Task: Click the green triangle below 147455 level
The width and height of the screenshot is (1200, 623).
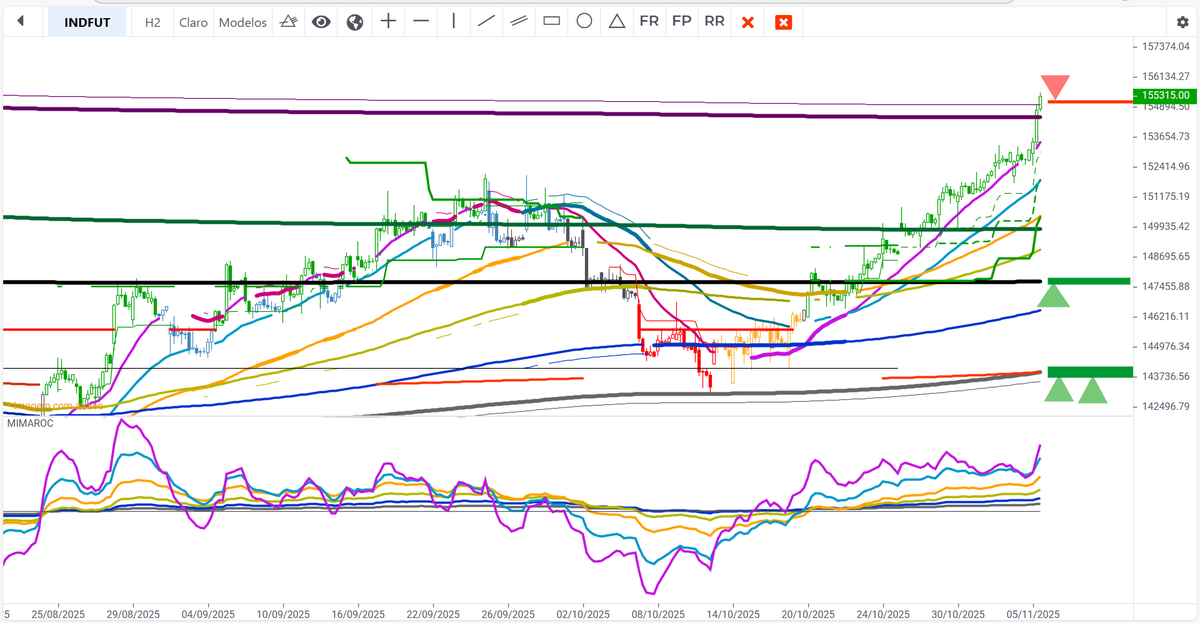Action: coord(1054,295)
